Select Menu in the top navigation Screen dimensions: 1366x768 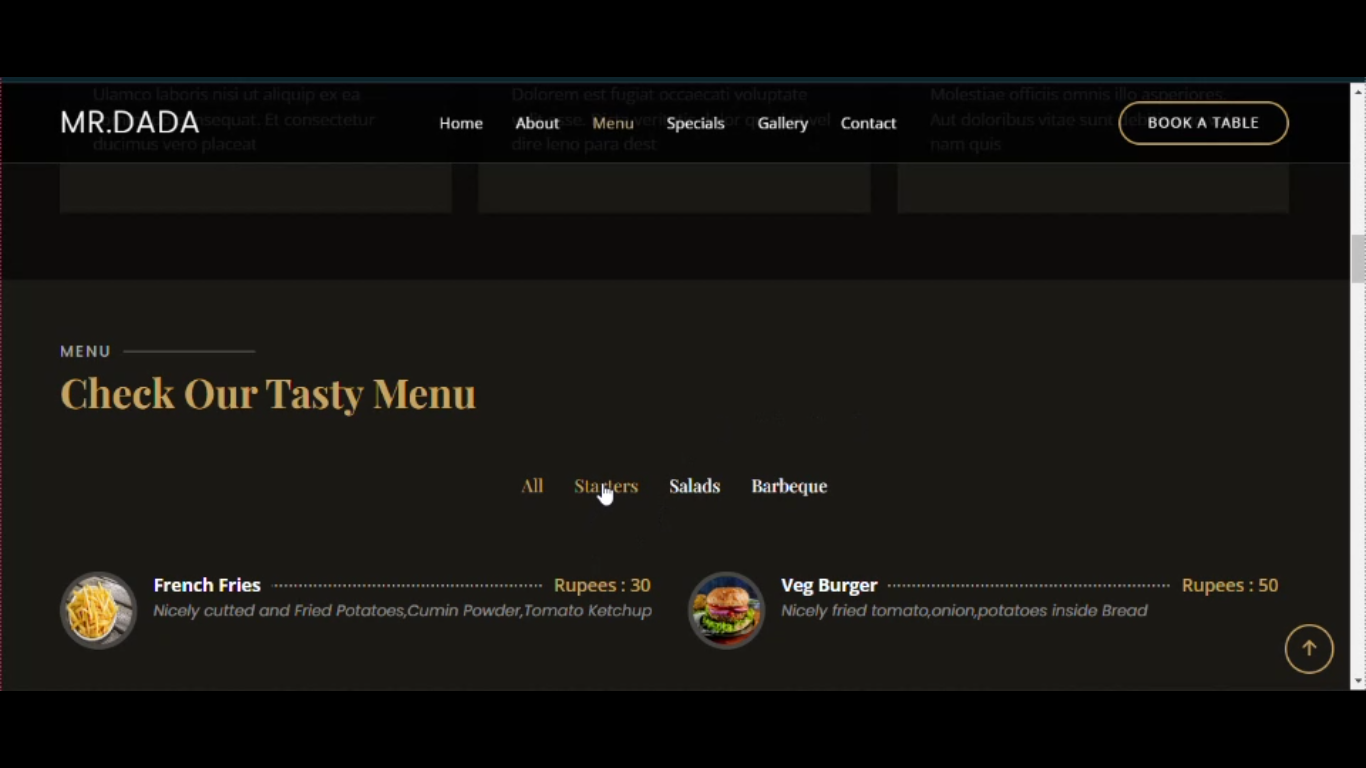coord(613,123)
